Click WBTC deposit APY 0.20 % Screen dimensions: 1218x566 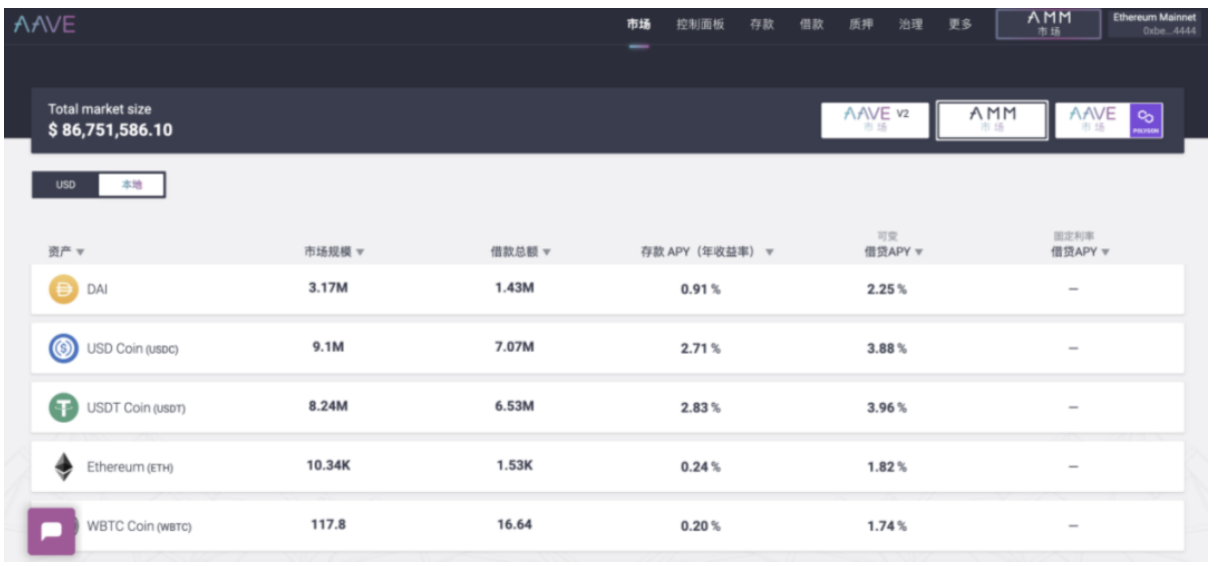(701, 525)
